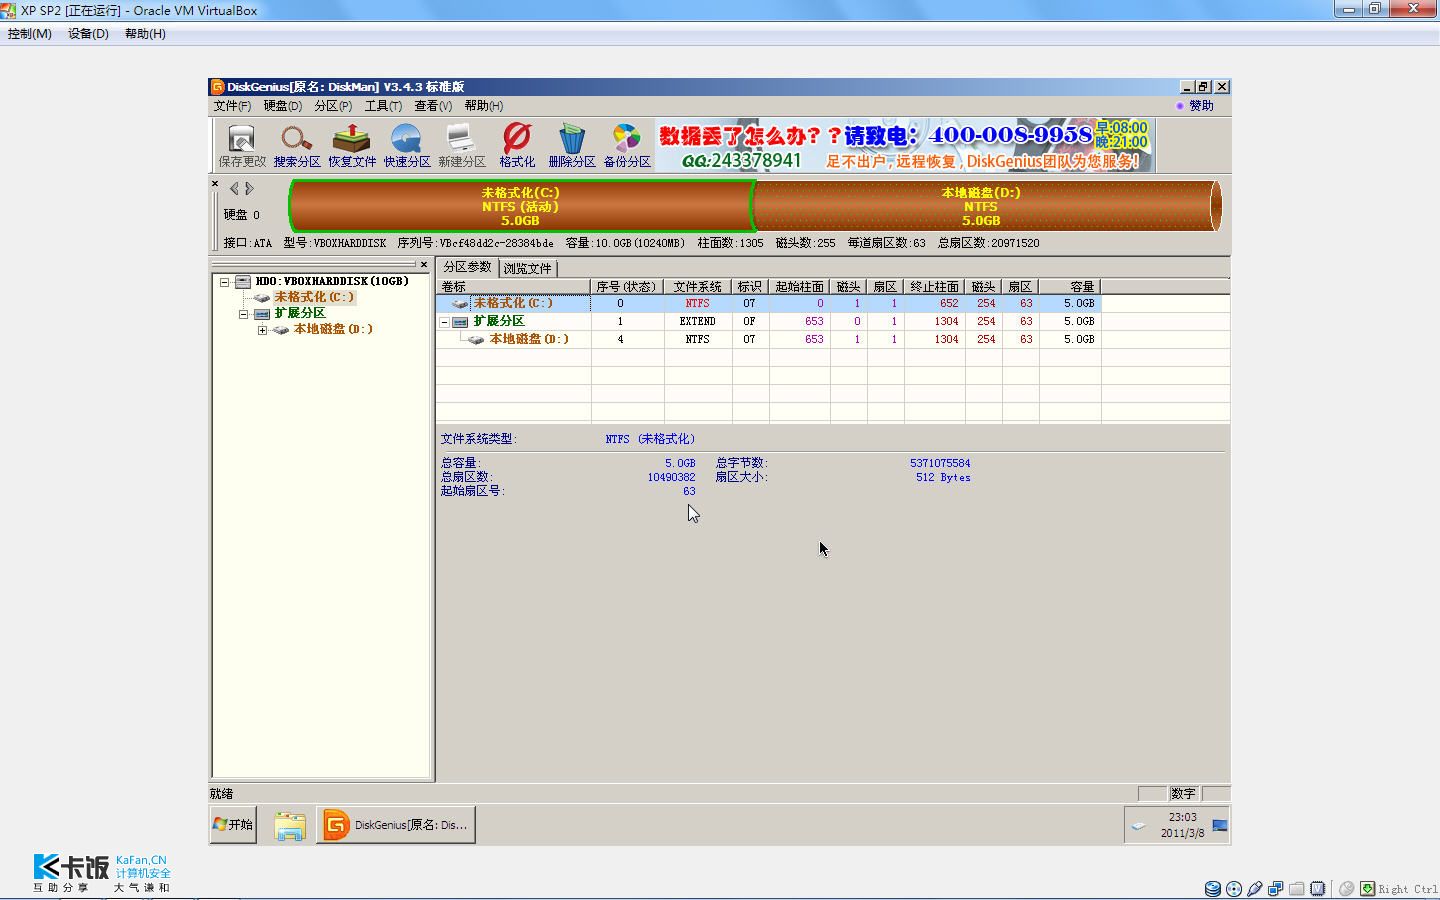Click VirtualBox hard disk activity status icon
Screen dimensions: 1440x900
[1213, 888]
